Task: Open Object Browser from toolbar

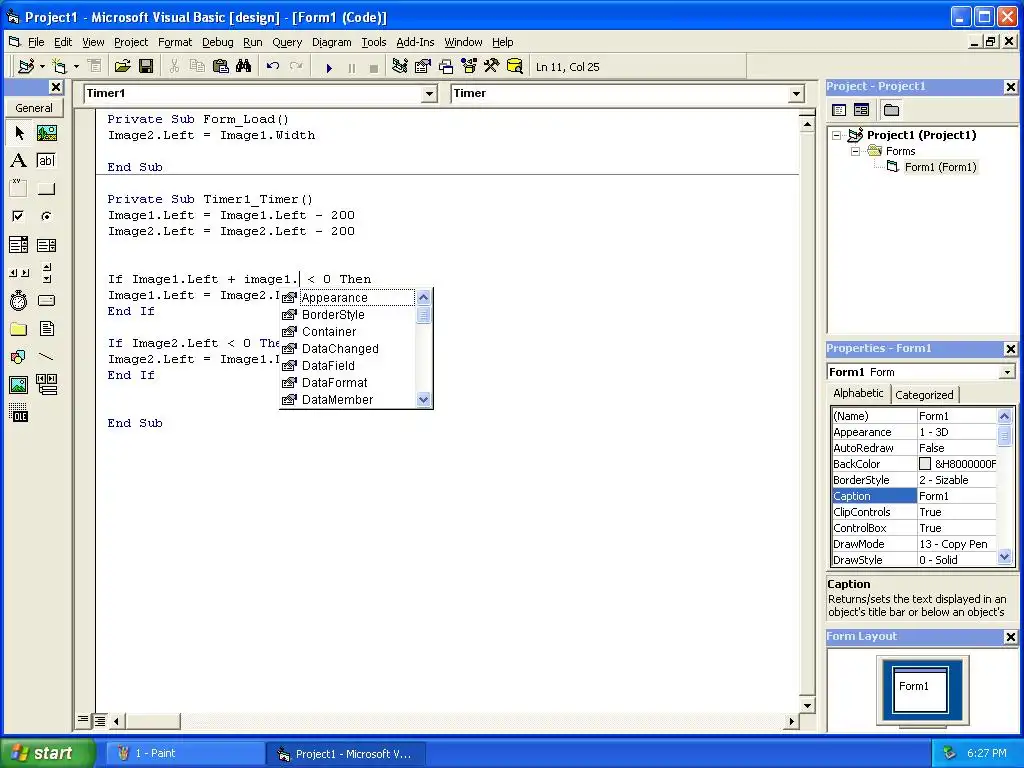Action: [x=469, y=67]
